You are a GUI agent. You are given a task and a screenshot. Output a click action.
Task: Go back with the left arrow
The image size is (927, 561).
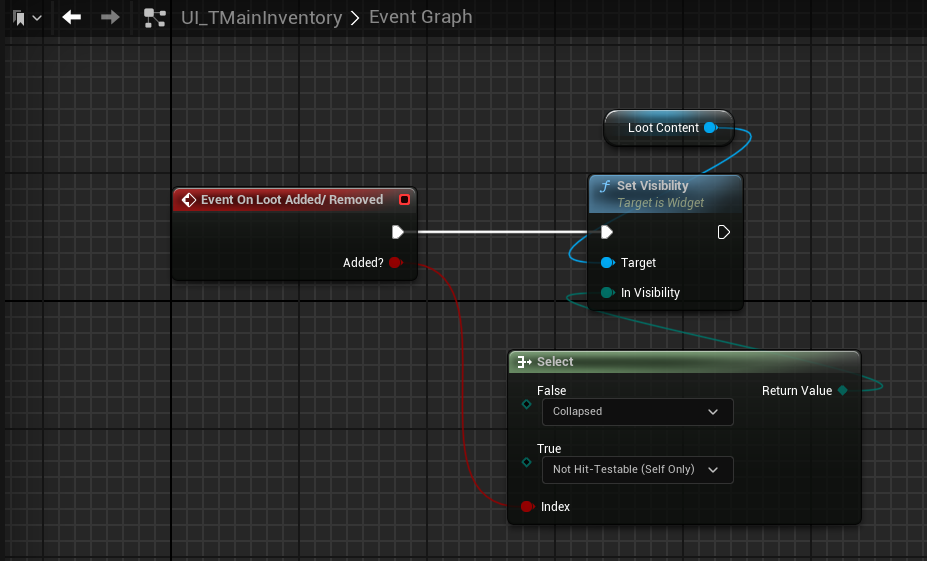(72, 17)
